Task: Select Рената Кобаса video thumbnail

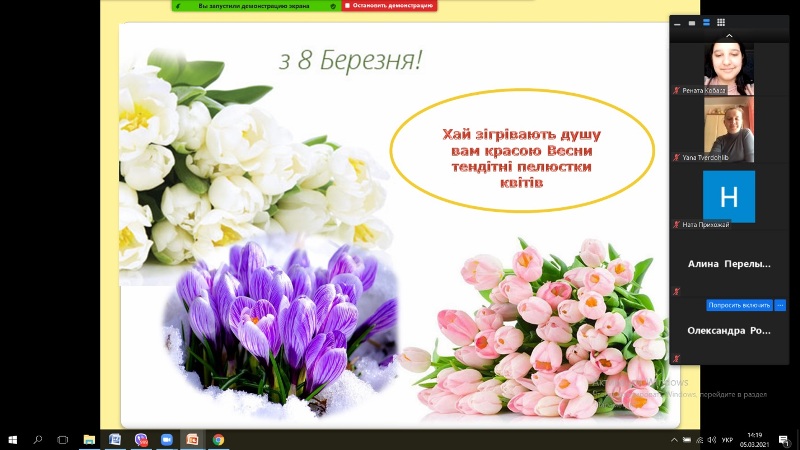Action: click(729, 69)
